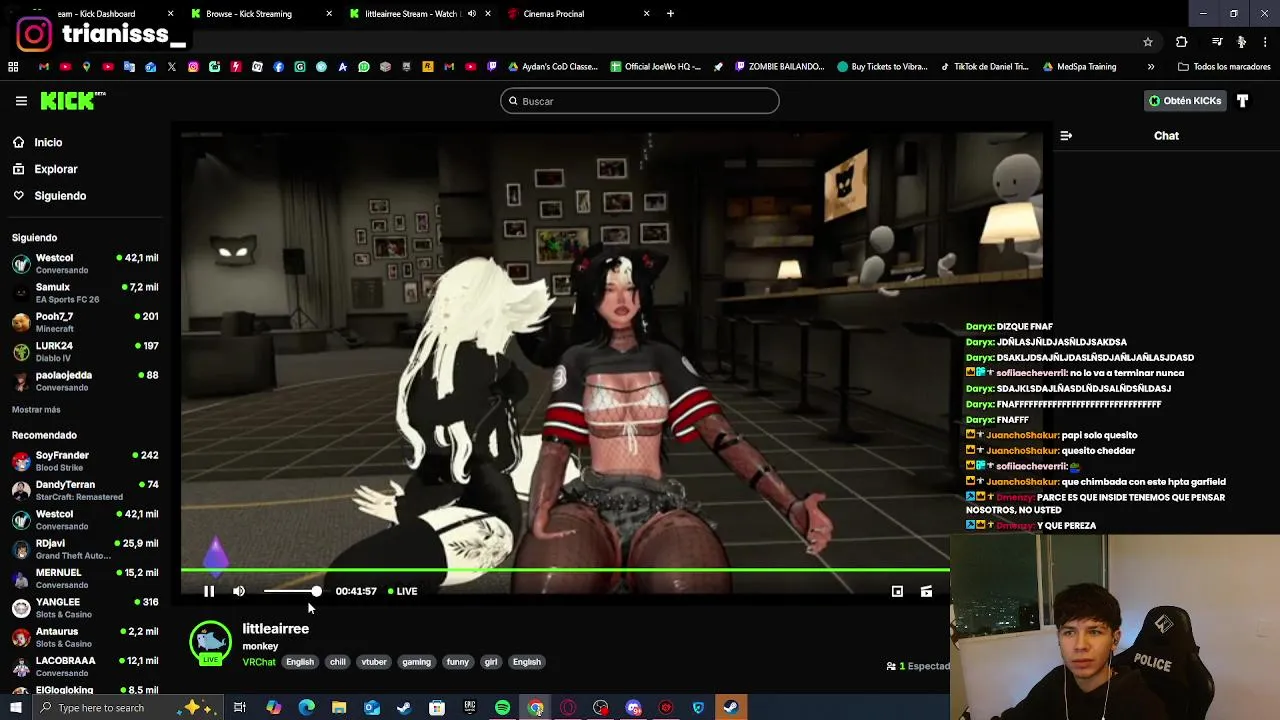
Task: Open Chrome three-dot menu
Action: coord(1266,42)
